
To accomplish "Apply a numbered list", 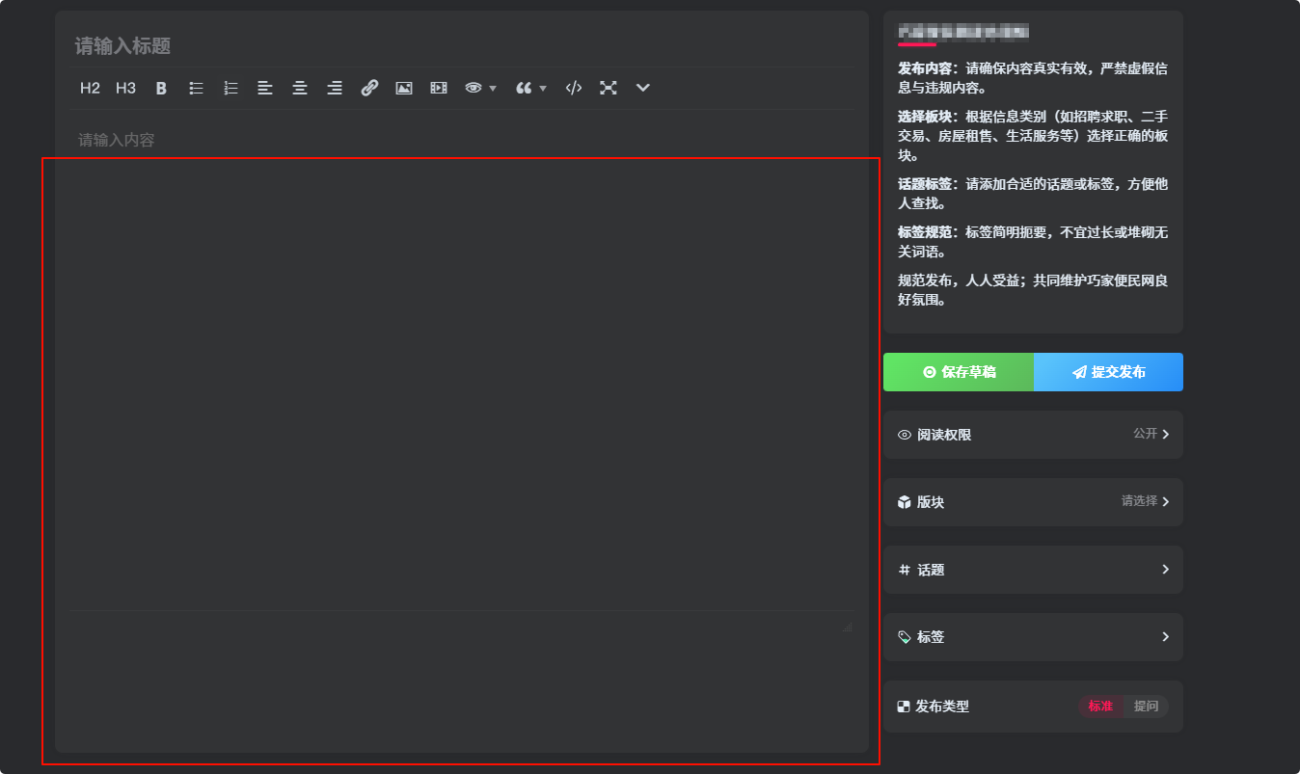I will point(230,88).
